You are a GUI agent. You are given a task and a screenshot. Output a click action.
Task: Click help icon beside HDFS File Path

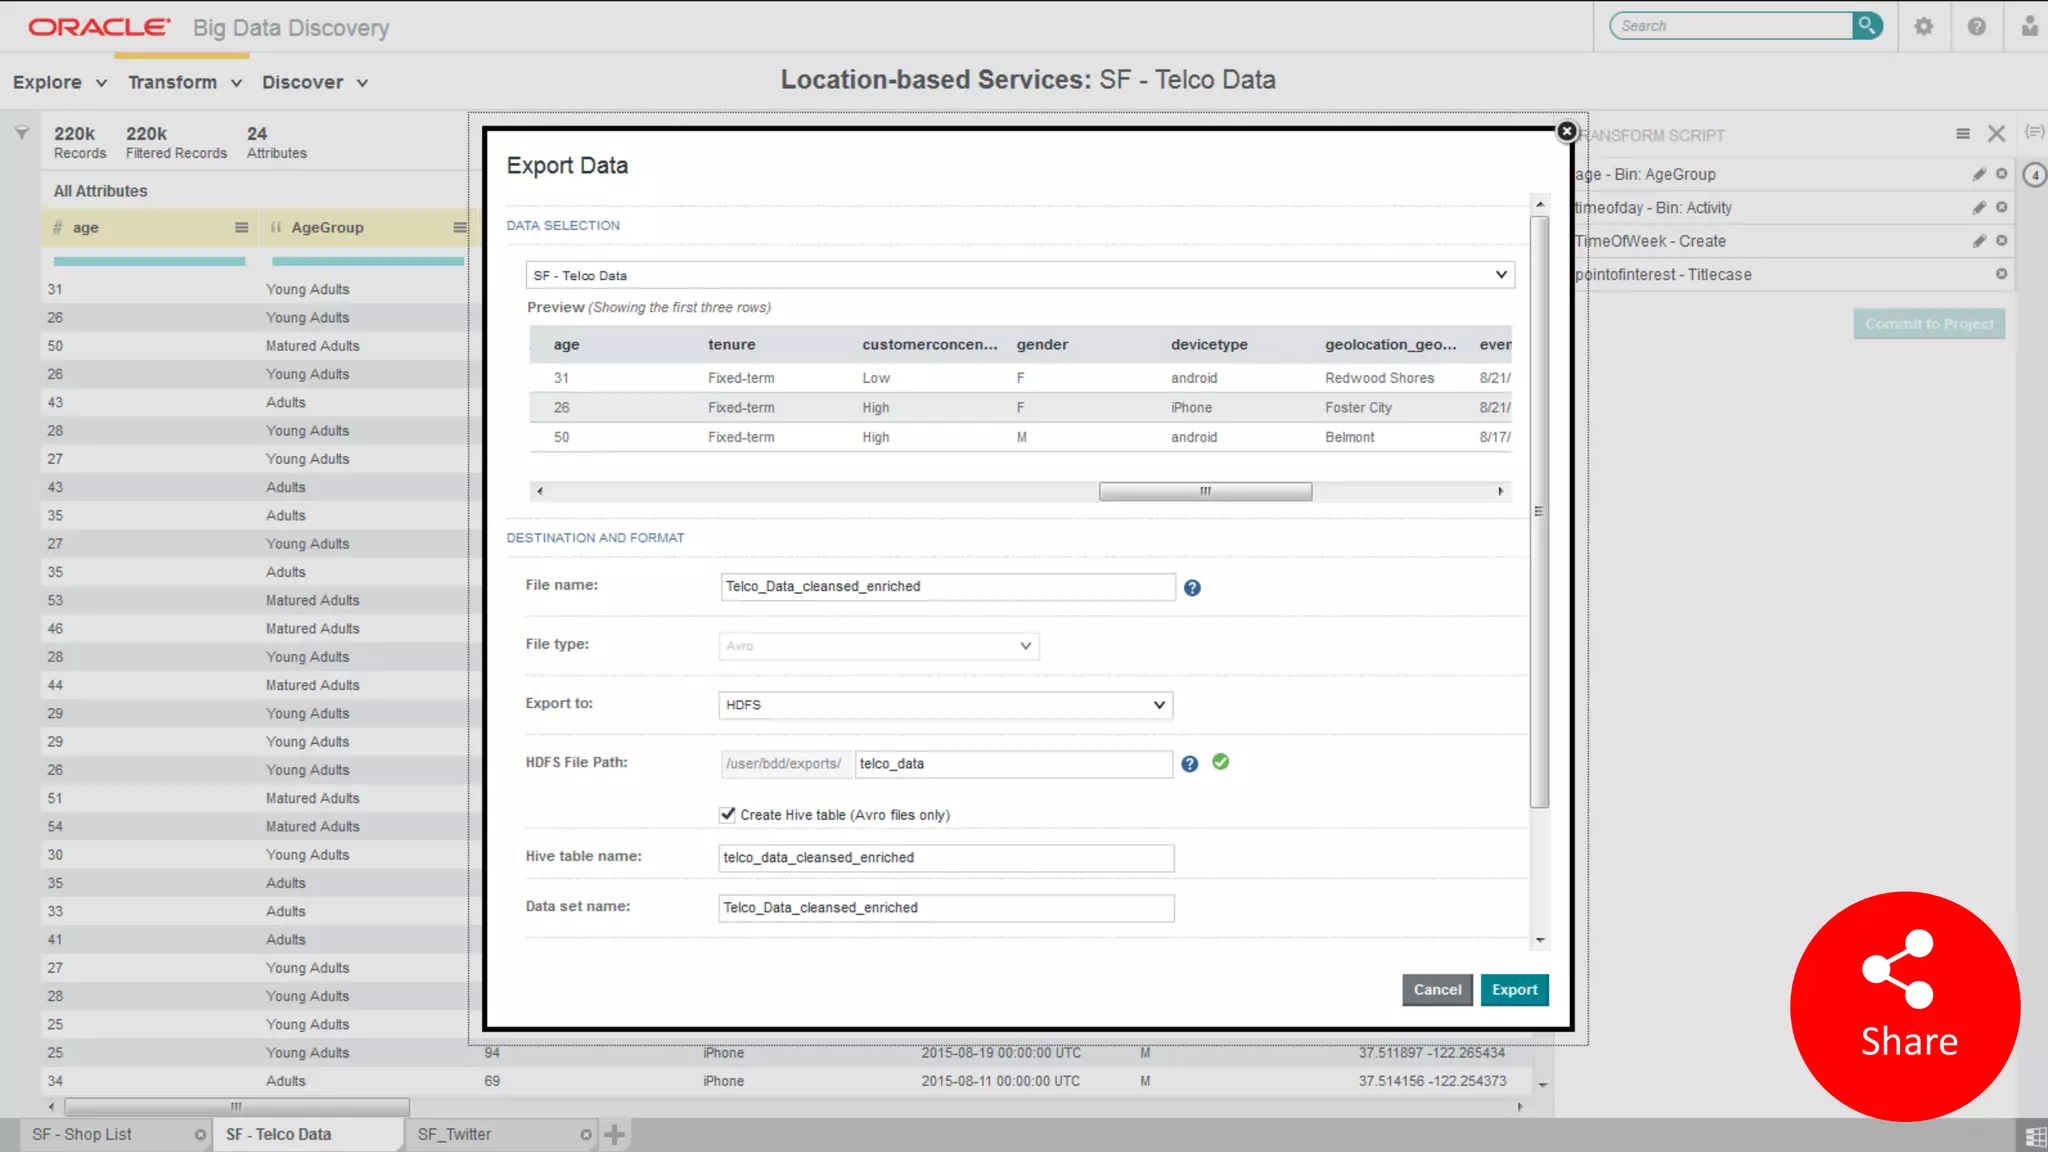click(1189, 764)
